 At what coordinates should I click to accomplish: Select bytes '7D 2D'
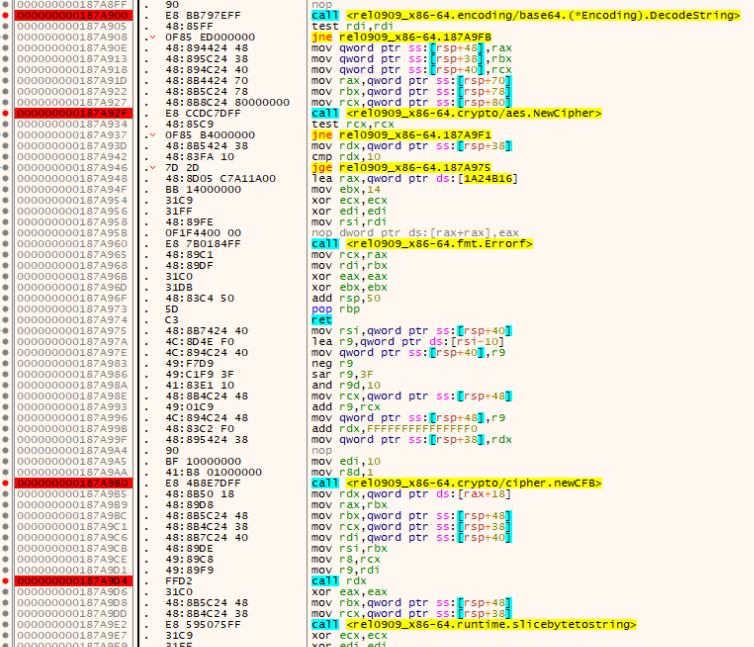[182, 168]
